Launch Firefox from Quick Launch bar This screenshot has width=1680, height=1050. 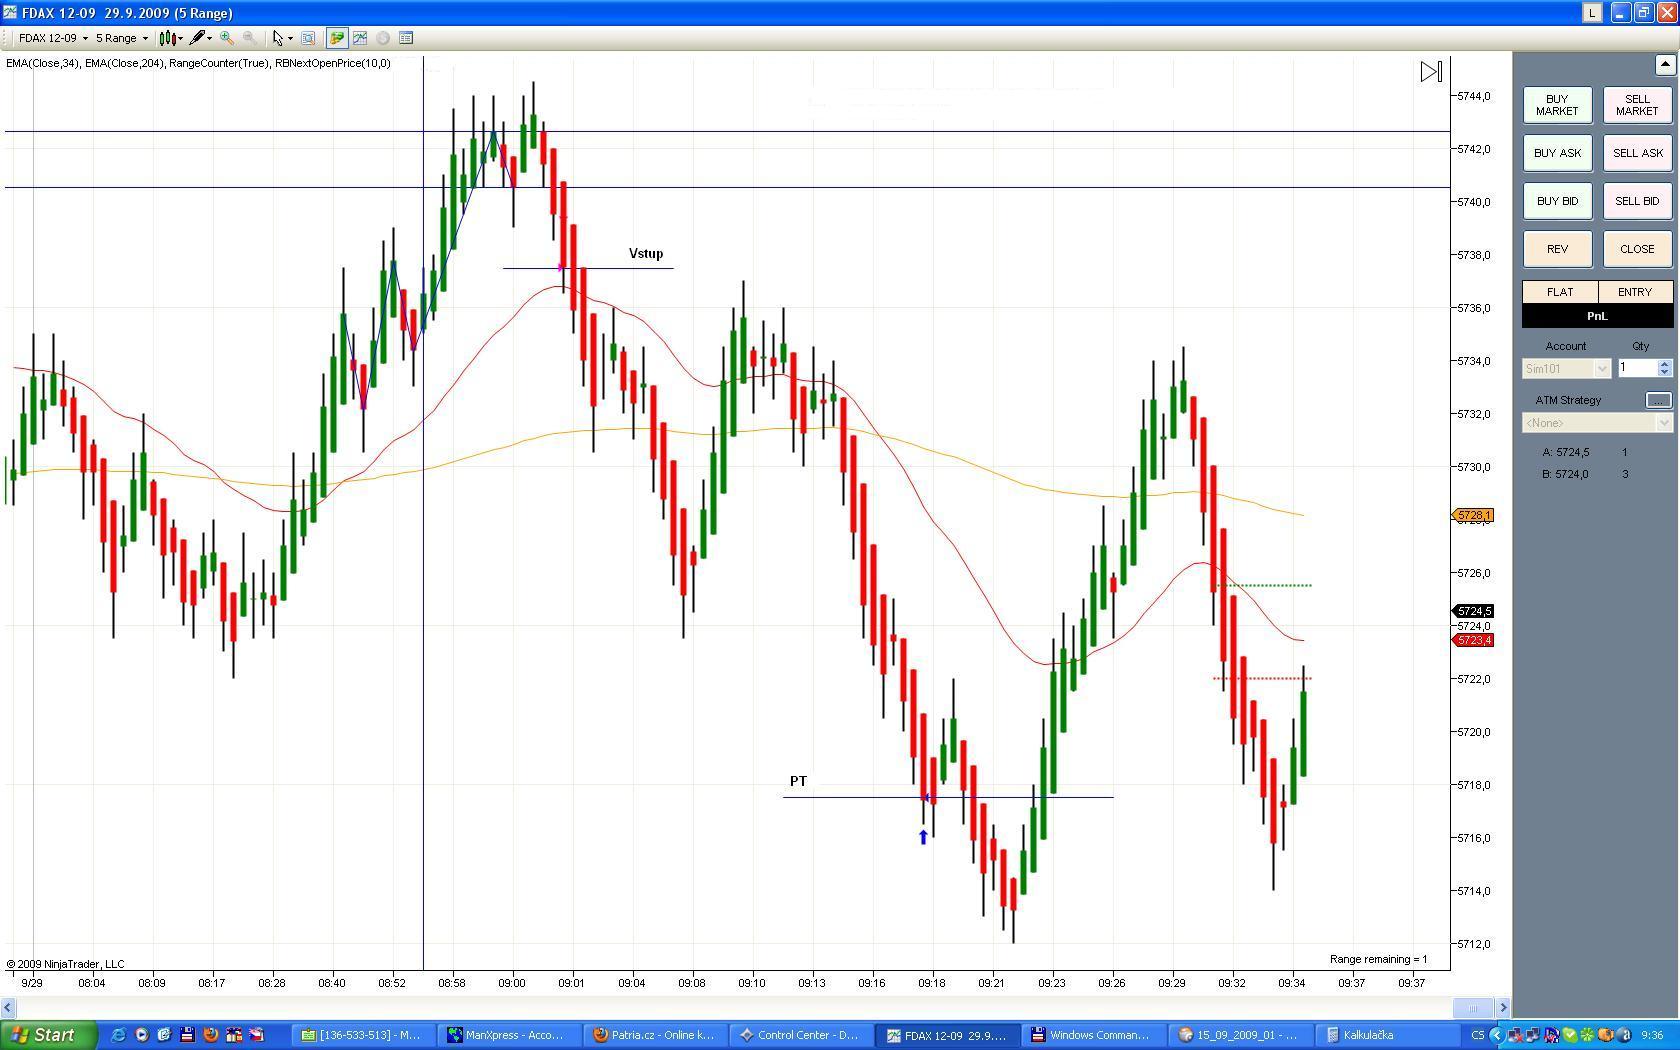coord(210,1035)
